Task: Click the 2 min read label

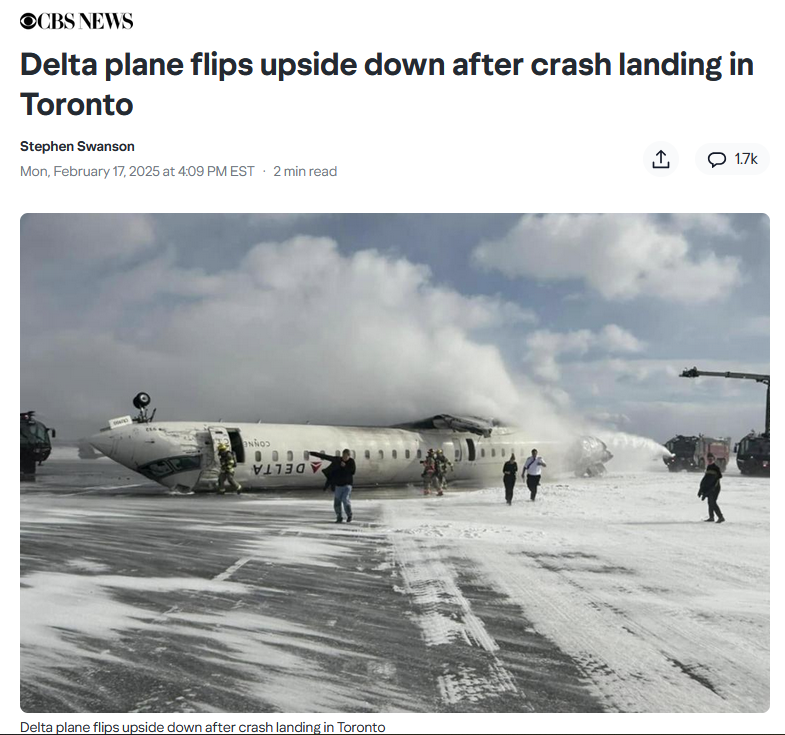Action: pos(305,171)
